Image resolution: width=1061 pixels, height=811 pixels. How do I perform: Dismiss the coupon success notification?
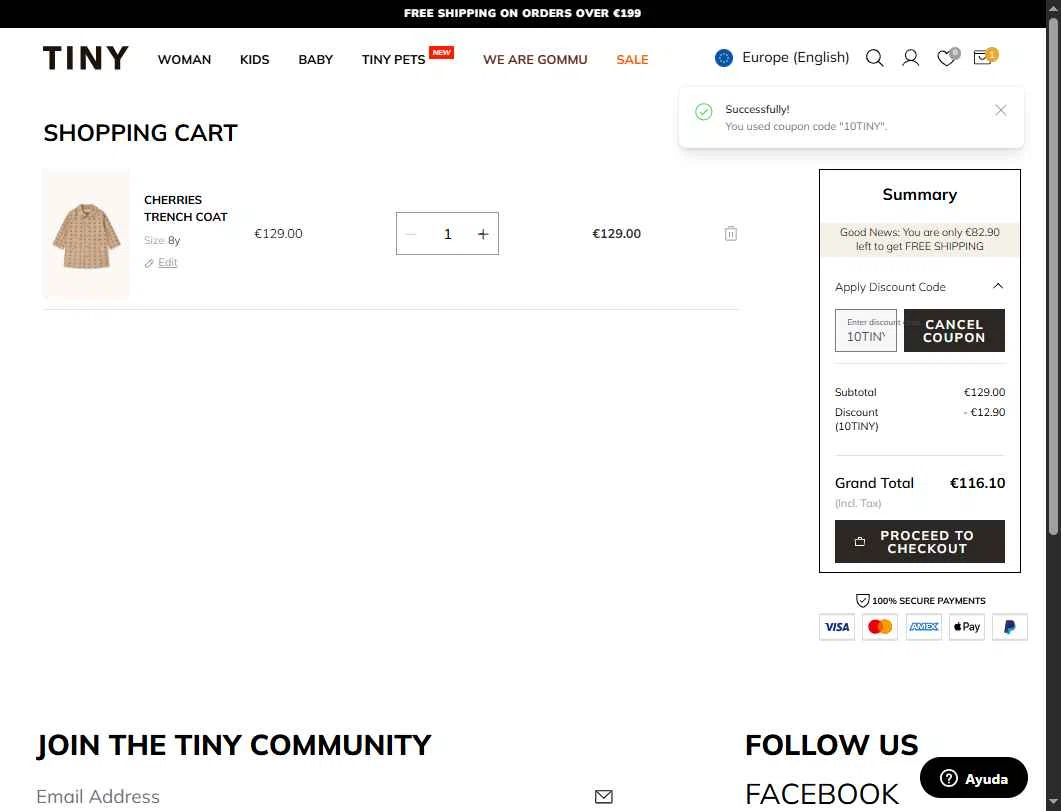coord(1001,110)
